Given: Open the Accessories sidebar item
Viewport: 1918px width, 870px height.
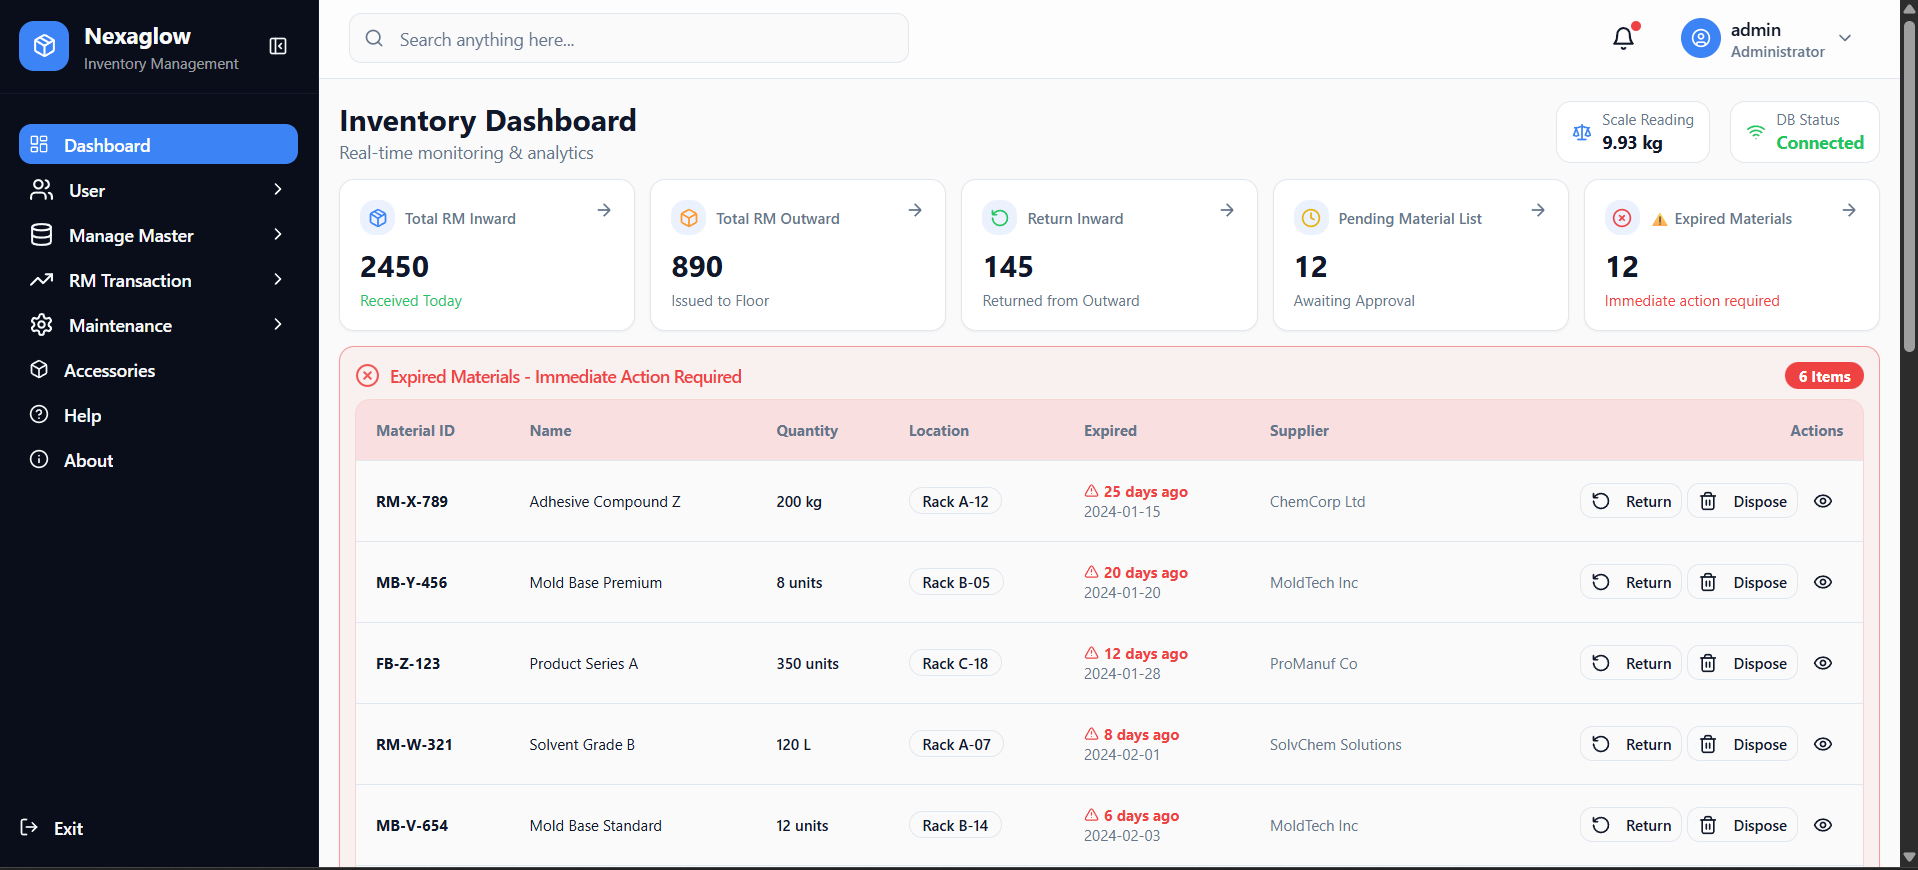Looking at the screenshot, I should pyautogui.click(x=109, y=371).
